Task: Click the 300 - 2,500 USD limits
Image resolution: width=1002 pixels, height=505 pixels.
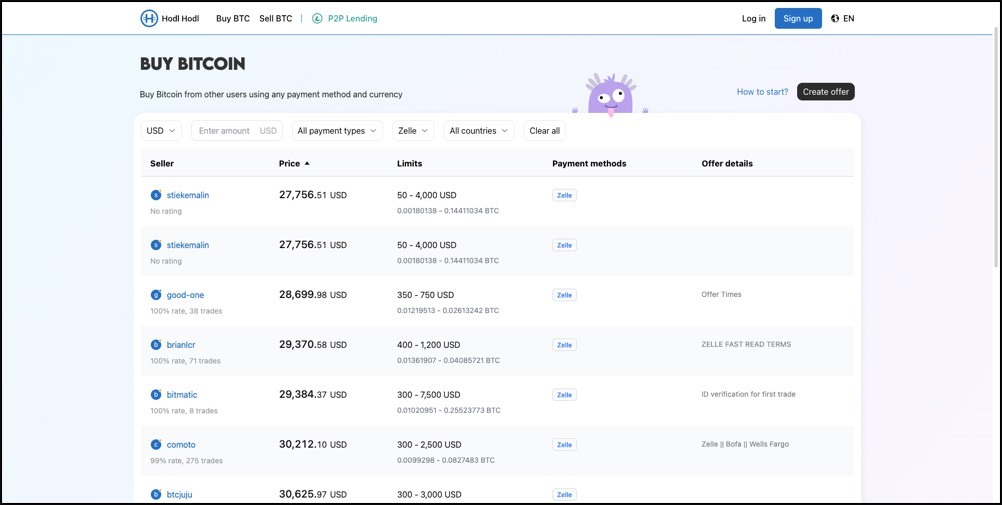Action: pyautogui.click(x=429, y=444)
